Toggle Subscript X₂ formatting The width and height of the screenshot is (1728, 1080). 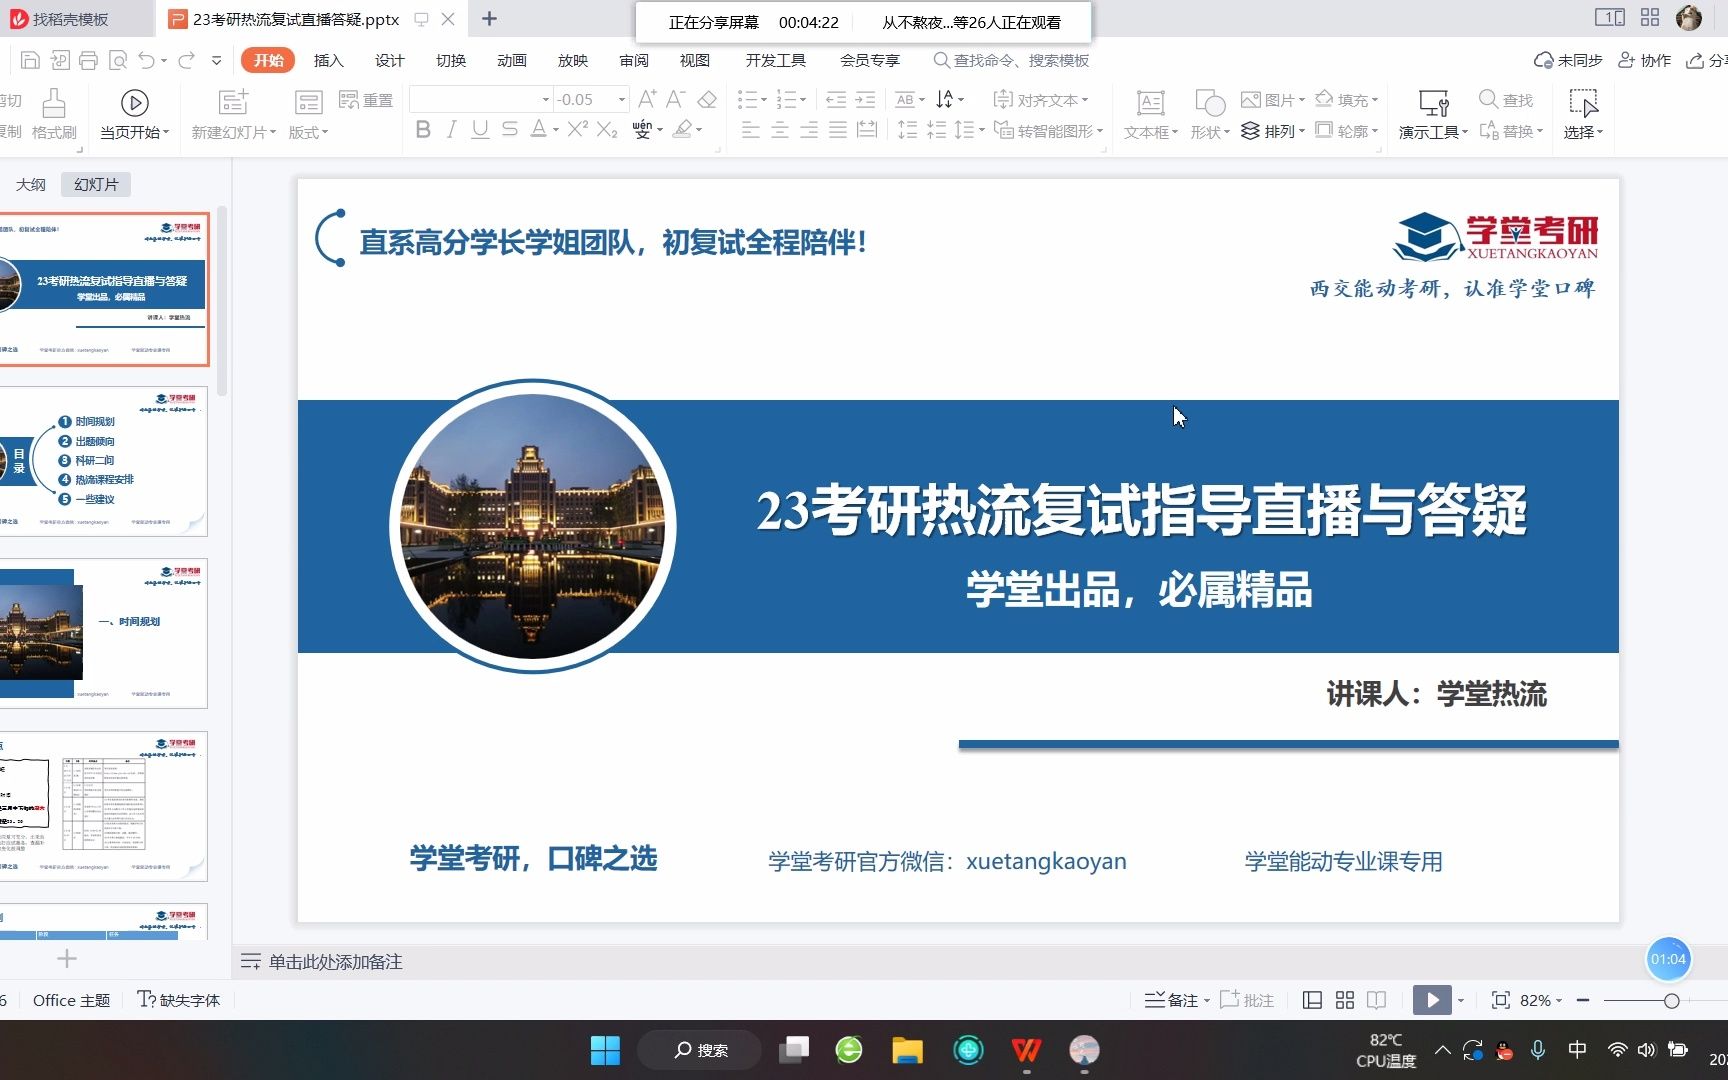pyautogui.click(x=607, y=129)
